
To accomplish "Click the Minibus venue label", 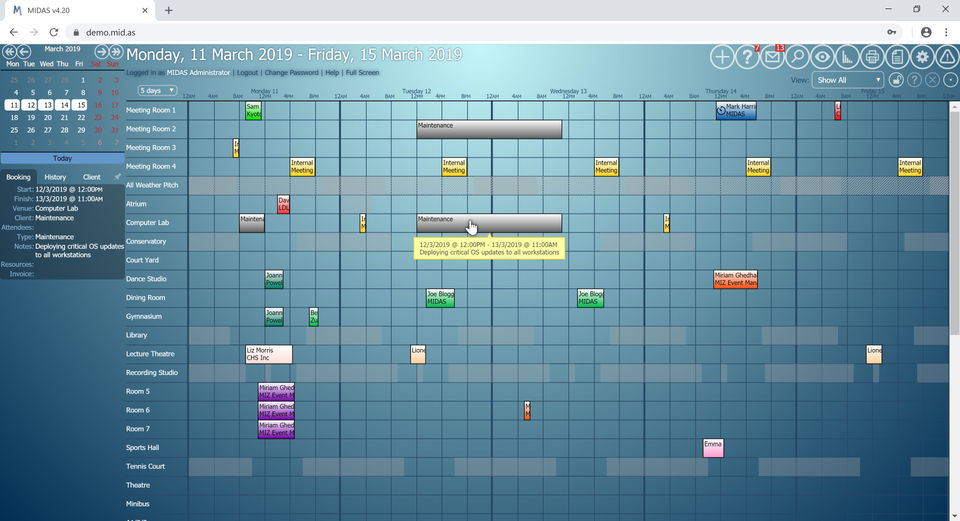I will (x=137, y=504).
